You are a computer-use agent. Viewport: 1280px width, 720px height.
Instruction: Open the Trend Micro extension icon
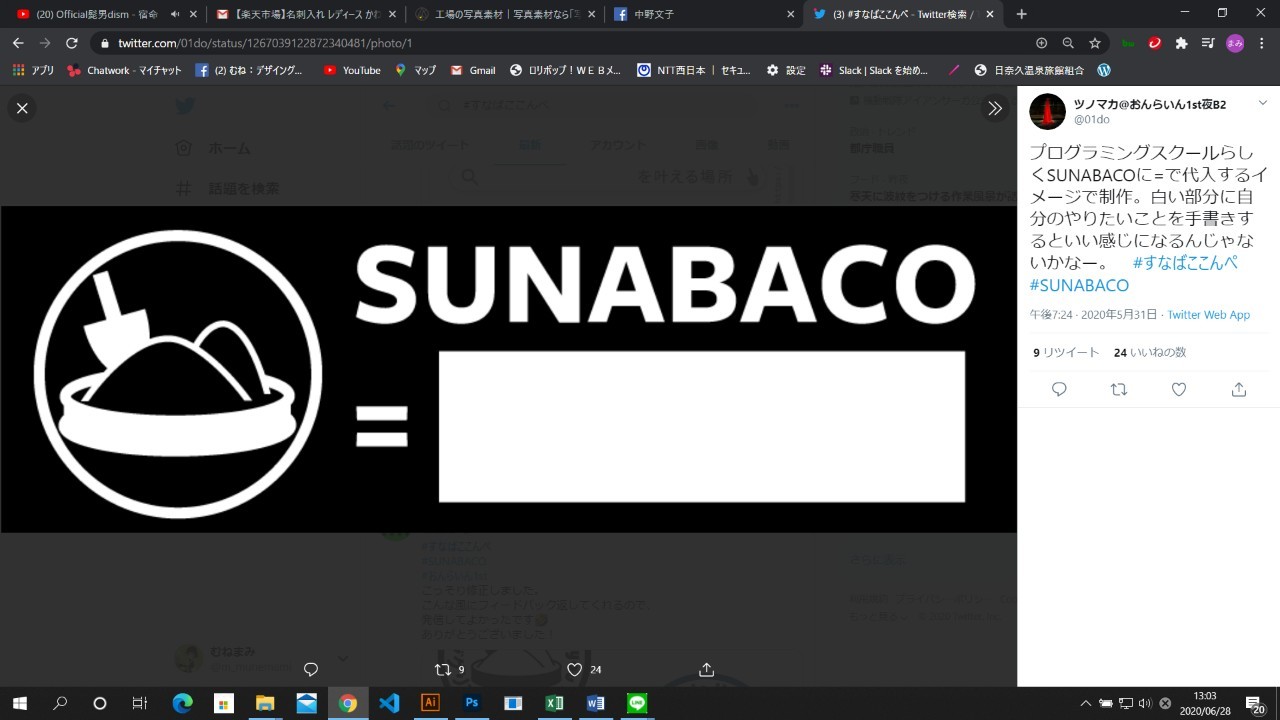tap(1155, 43)
